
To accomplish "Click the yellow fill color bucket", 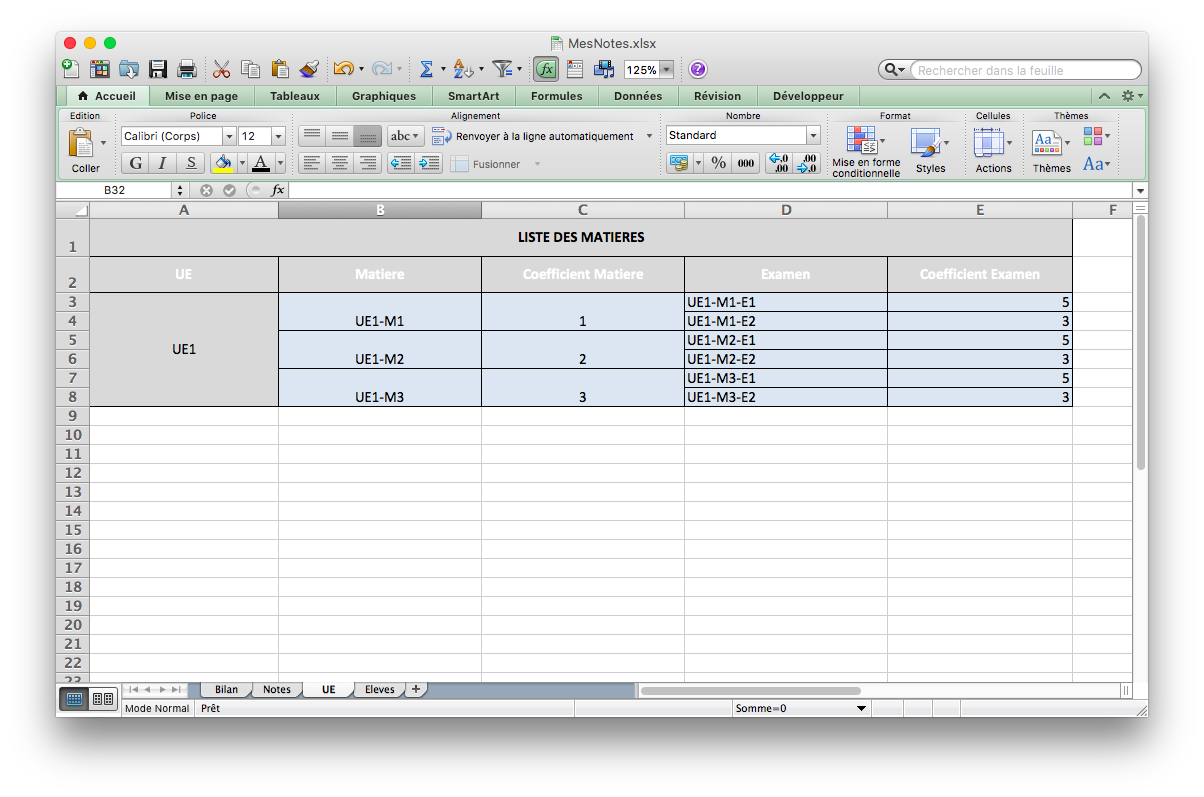I will click(x=223, y=163).
